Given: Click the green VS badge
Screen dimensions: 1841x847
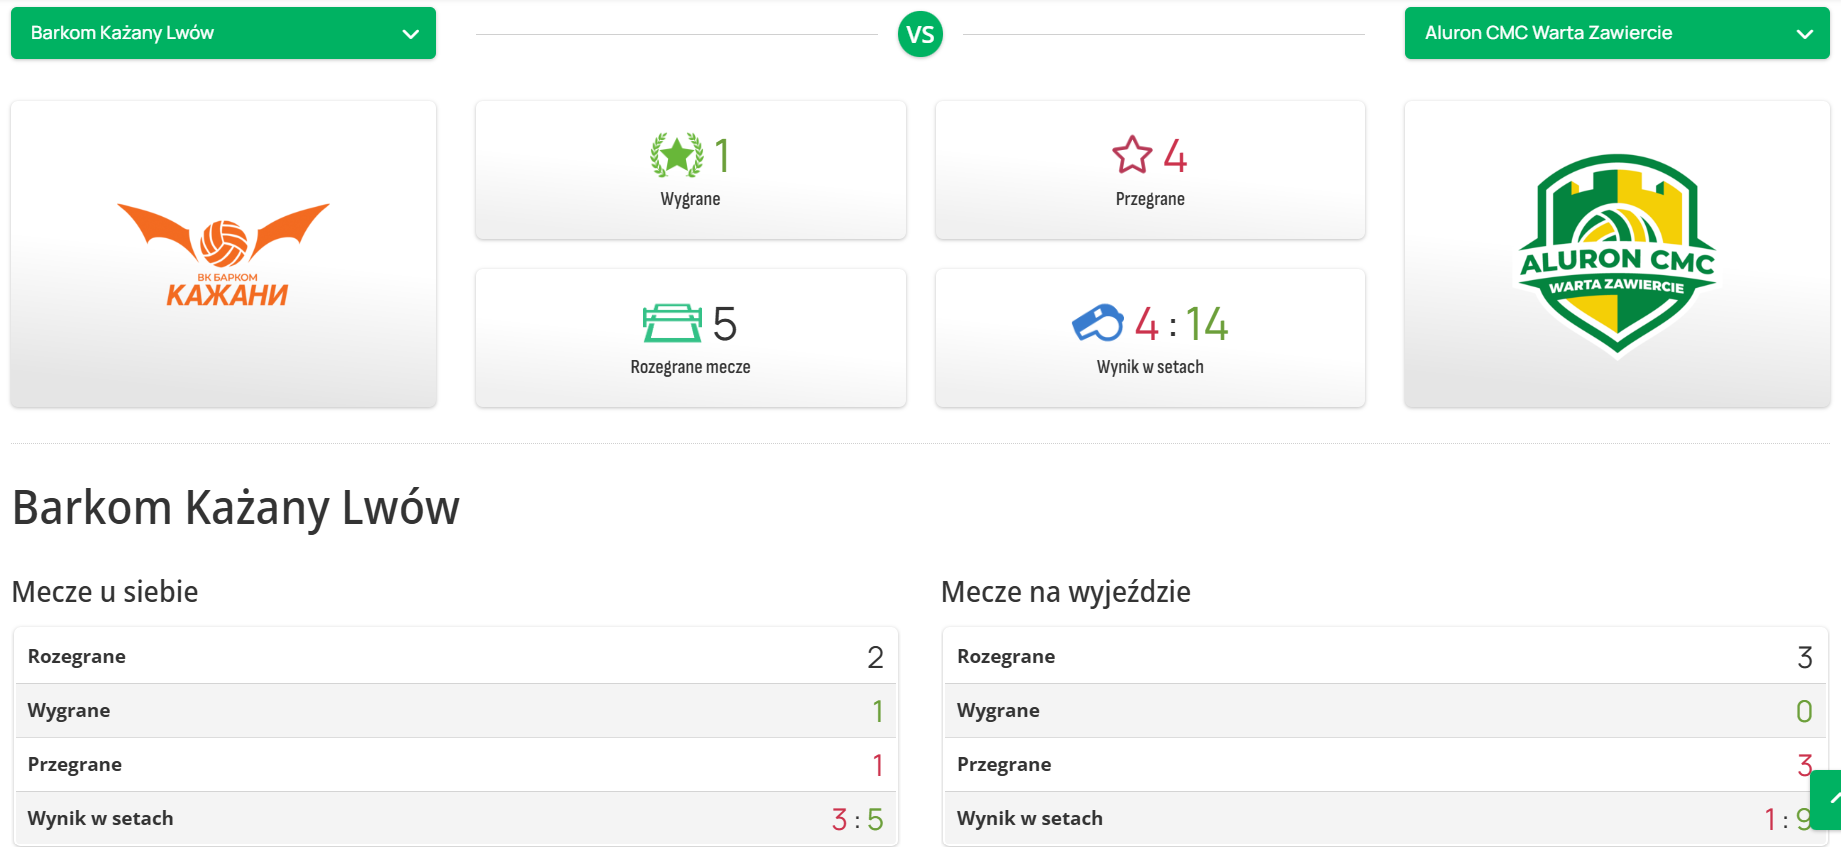Looking at the screenshot, I should (x=920, y=35).
